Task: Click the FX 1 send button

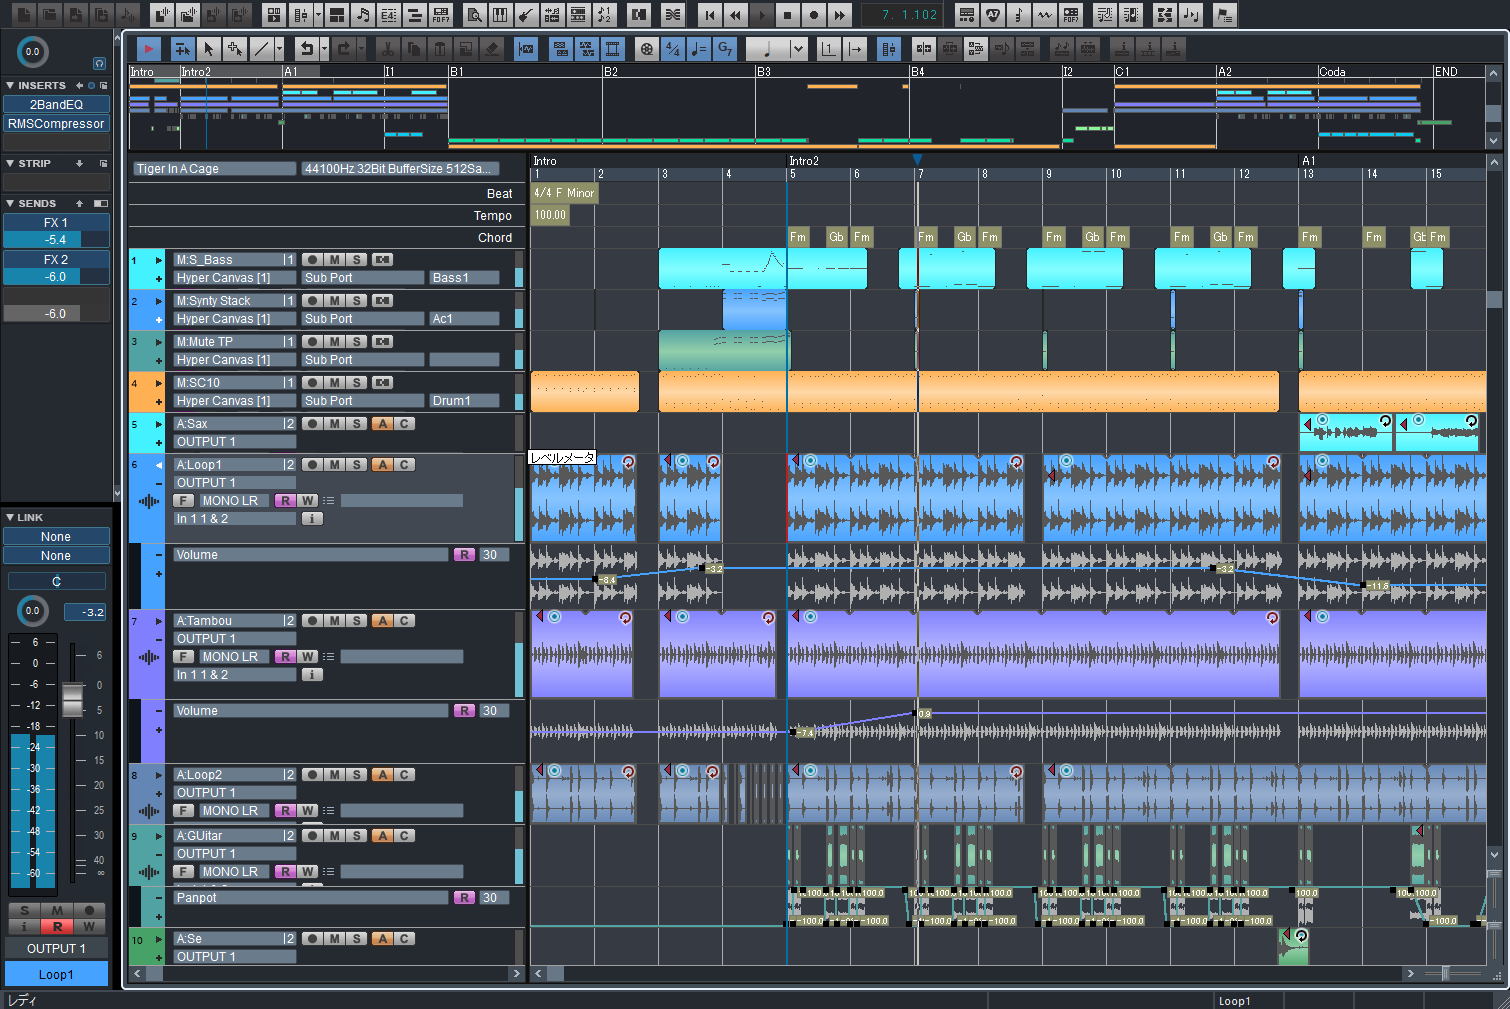Action: tap(56, 223)
